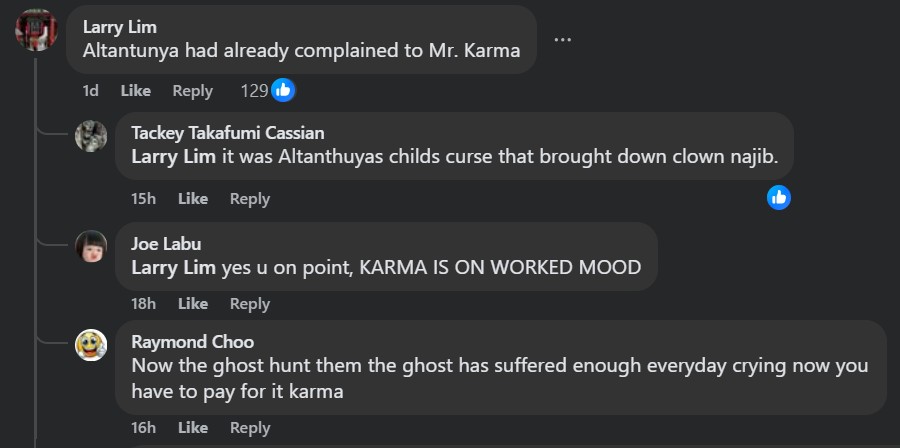Like Raymond Choo's comment
Viewport: 900px width, 448px height.
point(193,428)
